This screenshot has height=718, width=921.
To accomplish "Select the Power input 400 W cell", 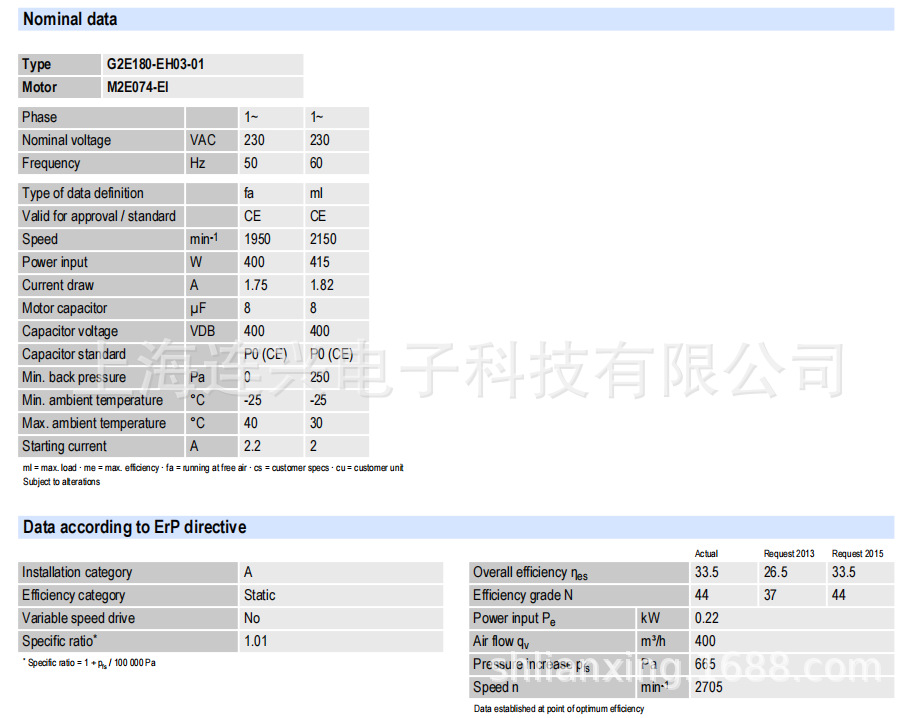I will [x=254, y=262].
